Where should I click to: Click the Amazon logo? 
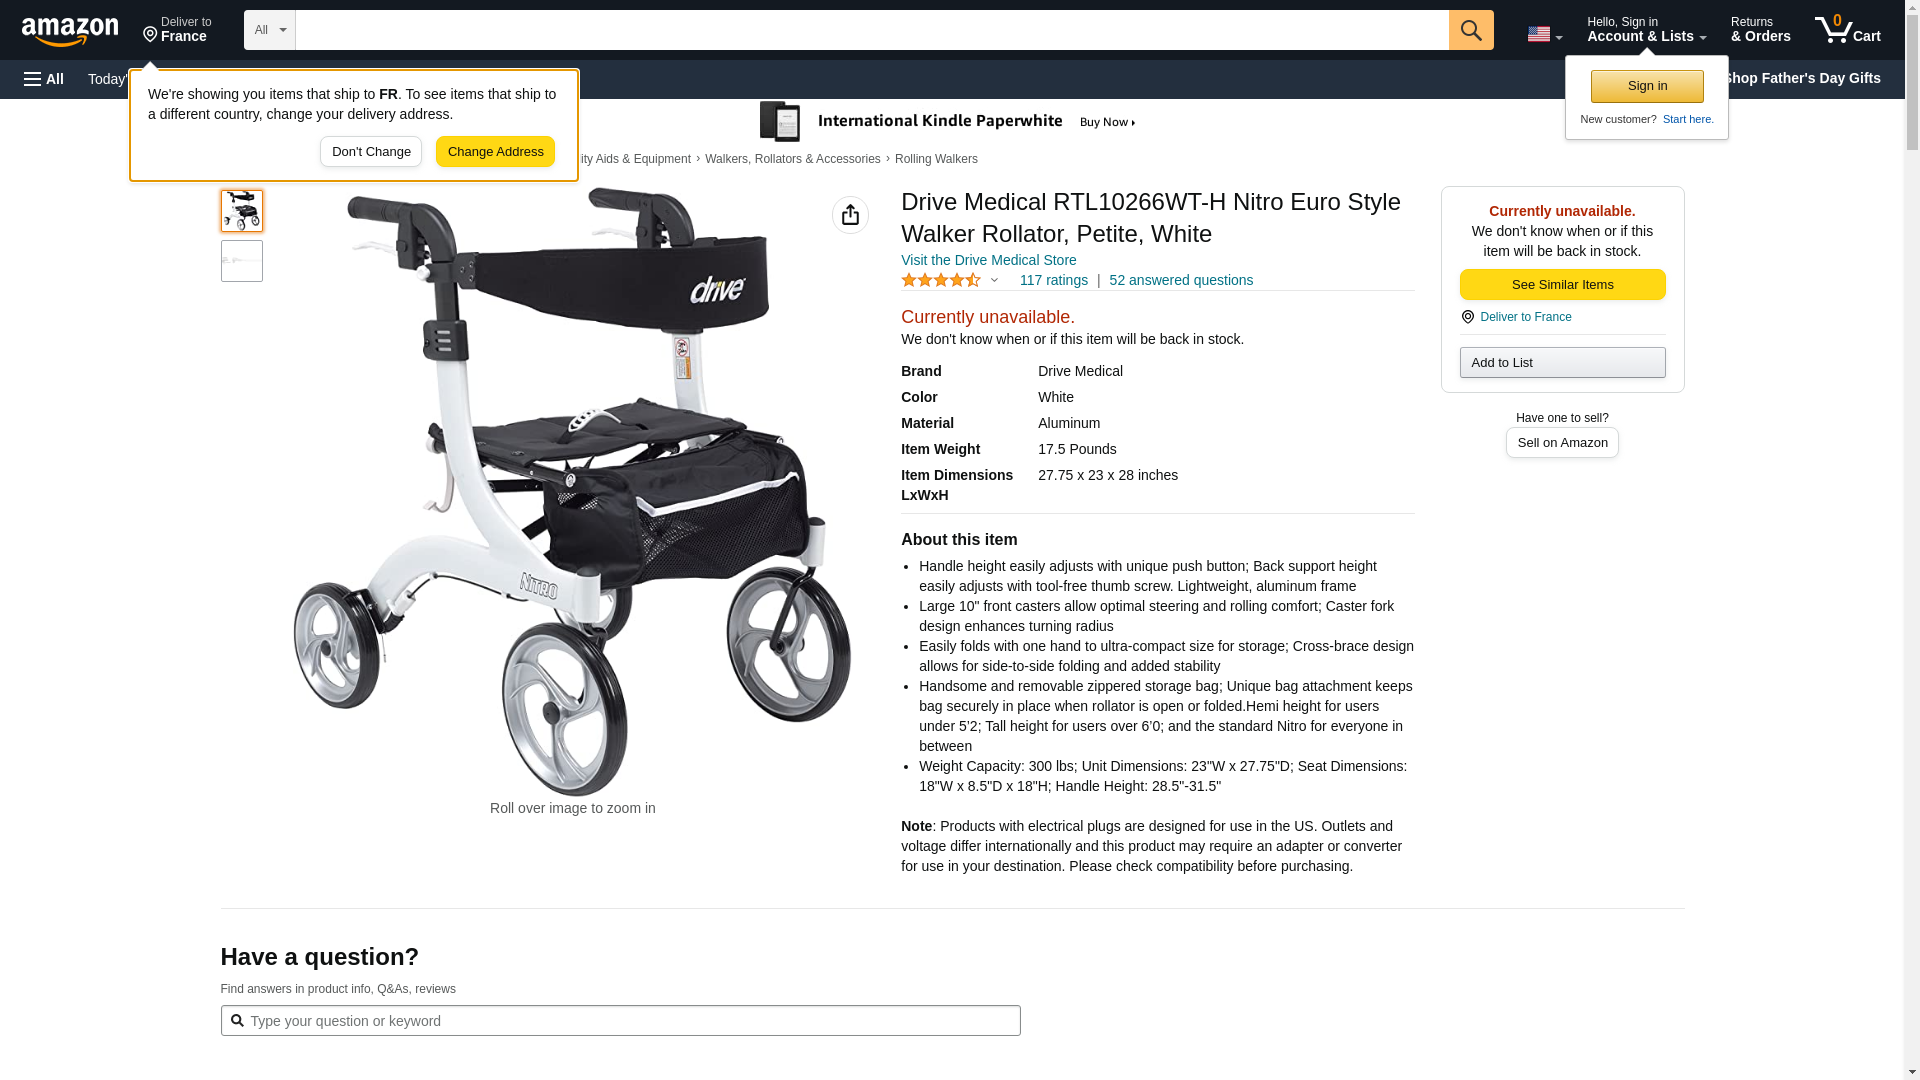point(70,31)
